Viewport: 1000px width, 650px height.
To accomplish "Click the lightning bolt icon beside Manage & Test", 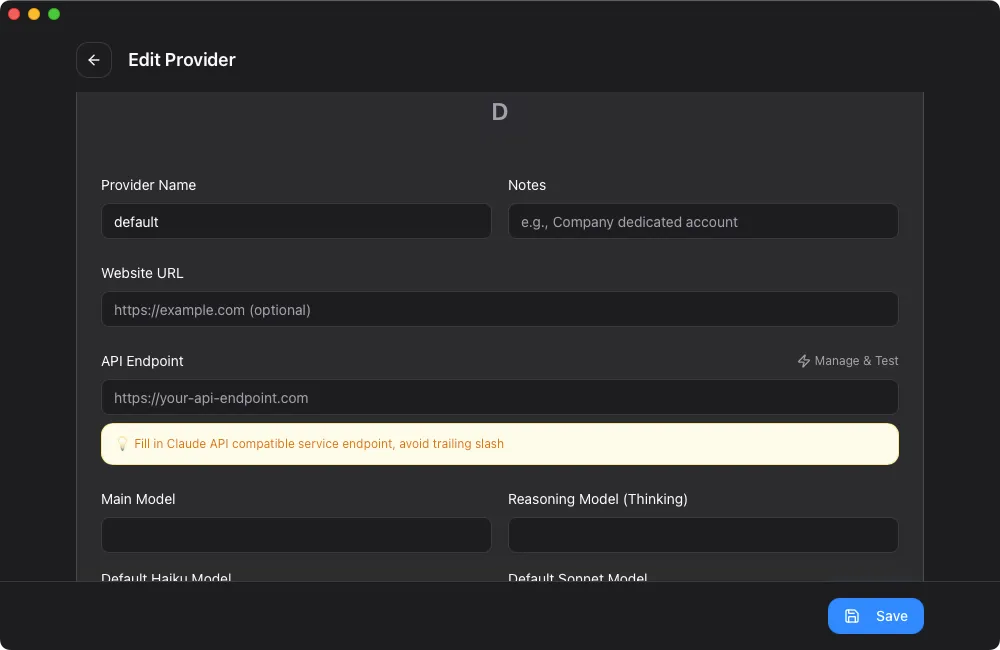I will click(803, 361).
